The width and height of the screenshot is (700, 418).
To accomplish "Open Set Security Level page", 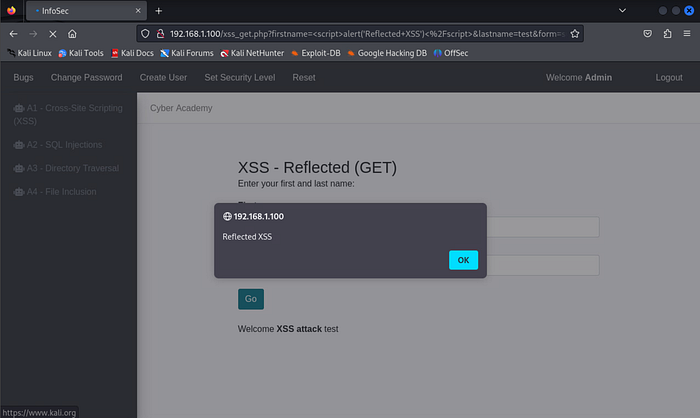I will 240,78.
